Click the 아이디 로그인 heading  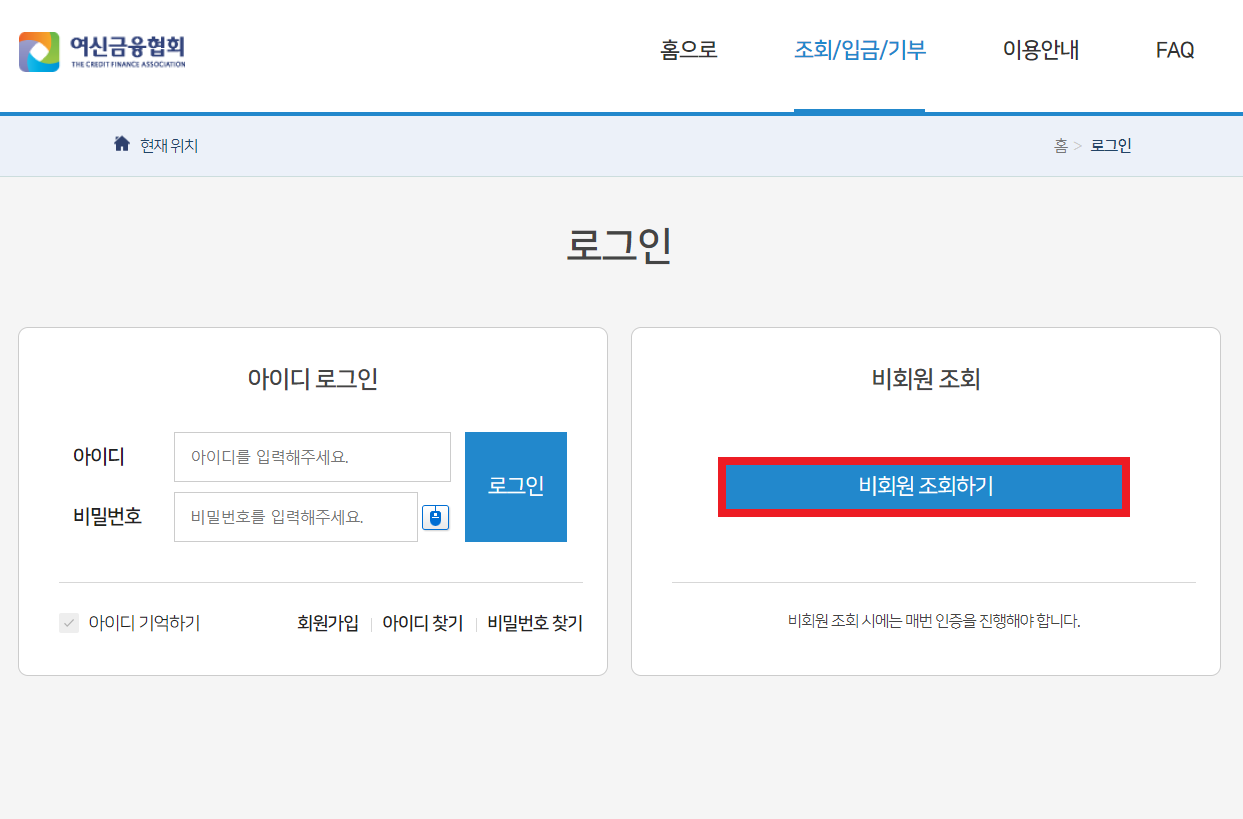click(x=313, y=379)
